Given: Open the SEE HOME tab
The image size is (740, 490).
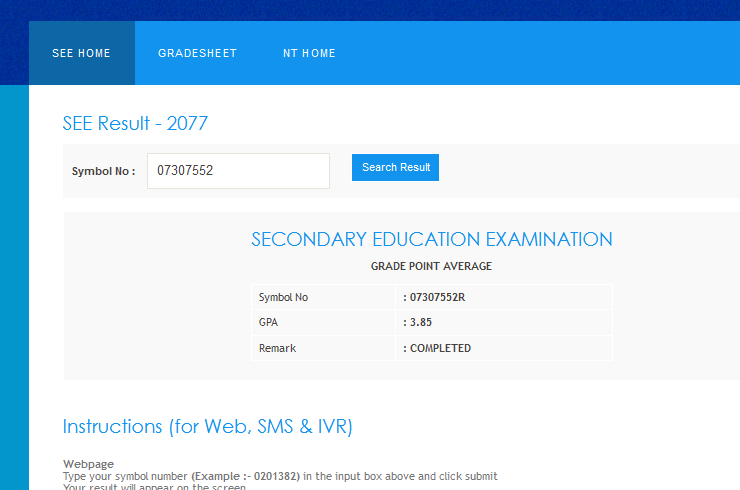Looking at the screenshot, I should tap(81, 53).
